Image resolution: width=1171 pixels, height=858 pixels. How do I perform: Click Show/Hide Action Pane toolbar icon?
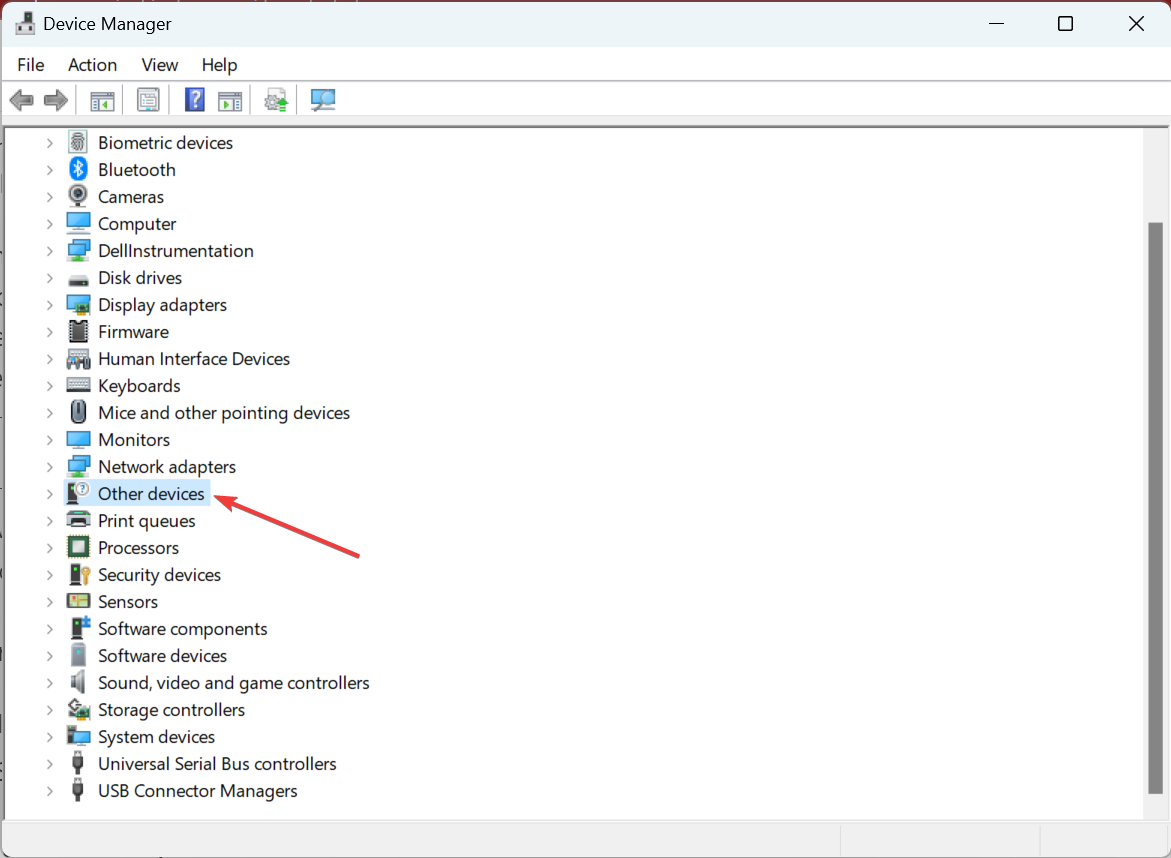tap(230, 100)
